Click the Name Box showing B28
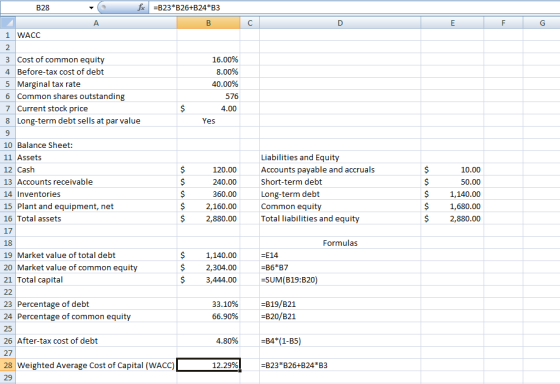This screenshot has height=384, width=560. coord(43,8)
